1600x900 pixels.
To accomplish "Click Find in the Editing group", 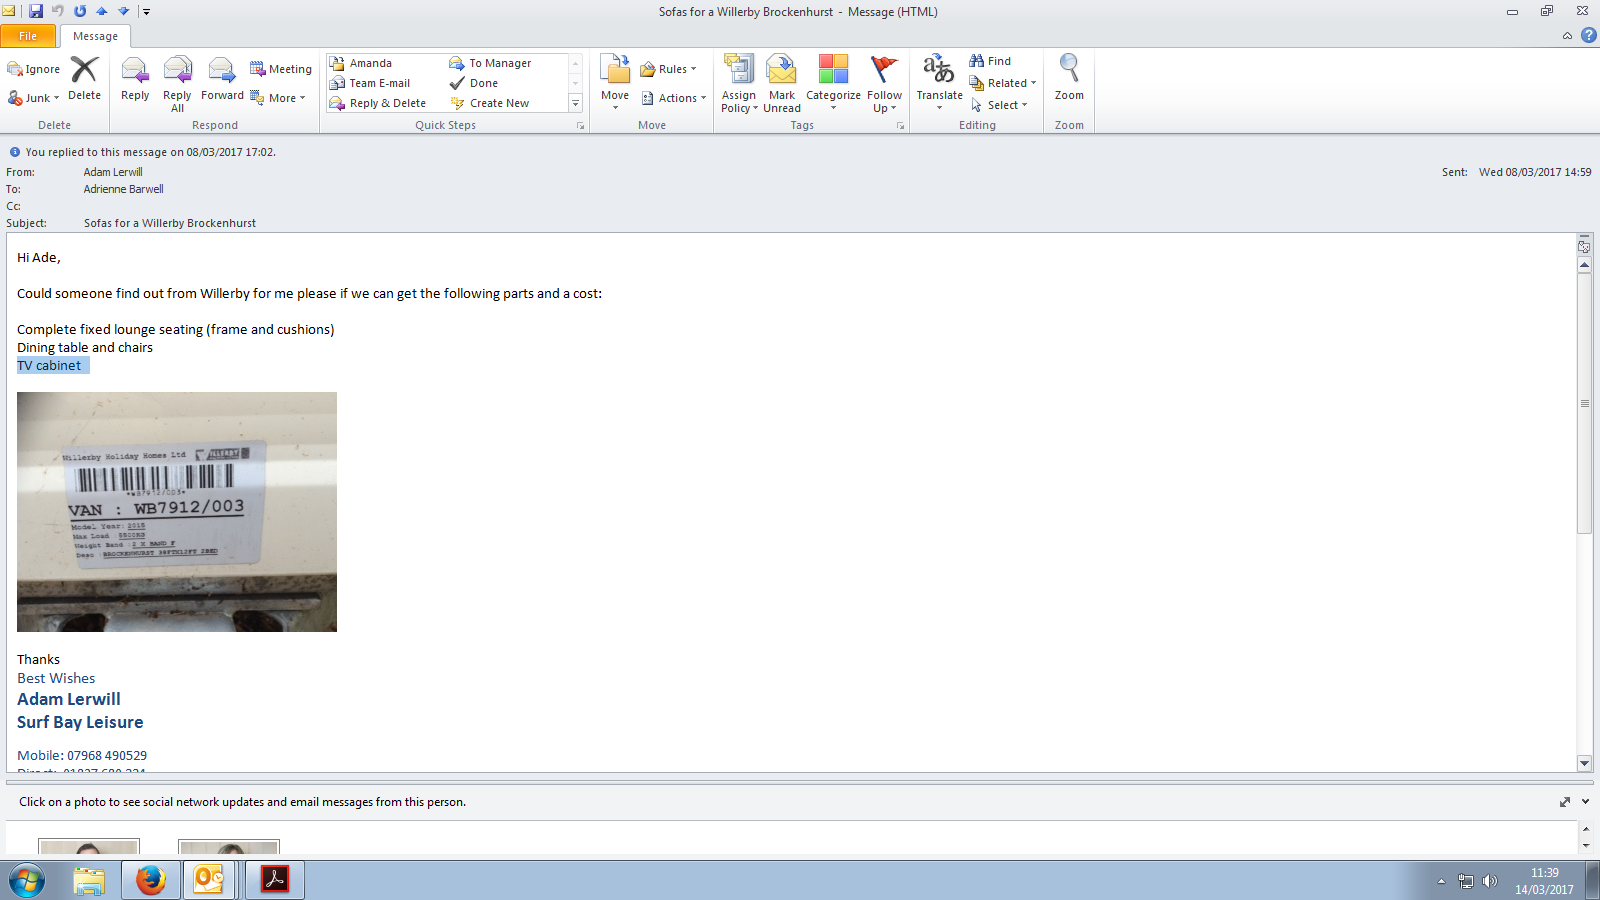I will (x=990, y=61).
